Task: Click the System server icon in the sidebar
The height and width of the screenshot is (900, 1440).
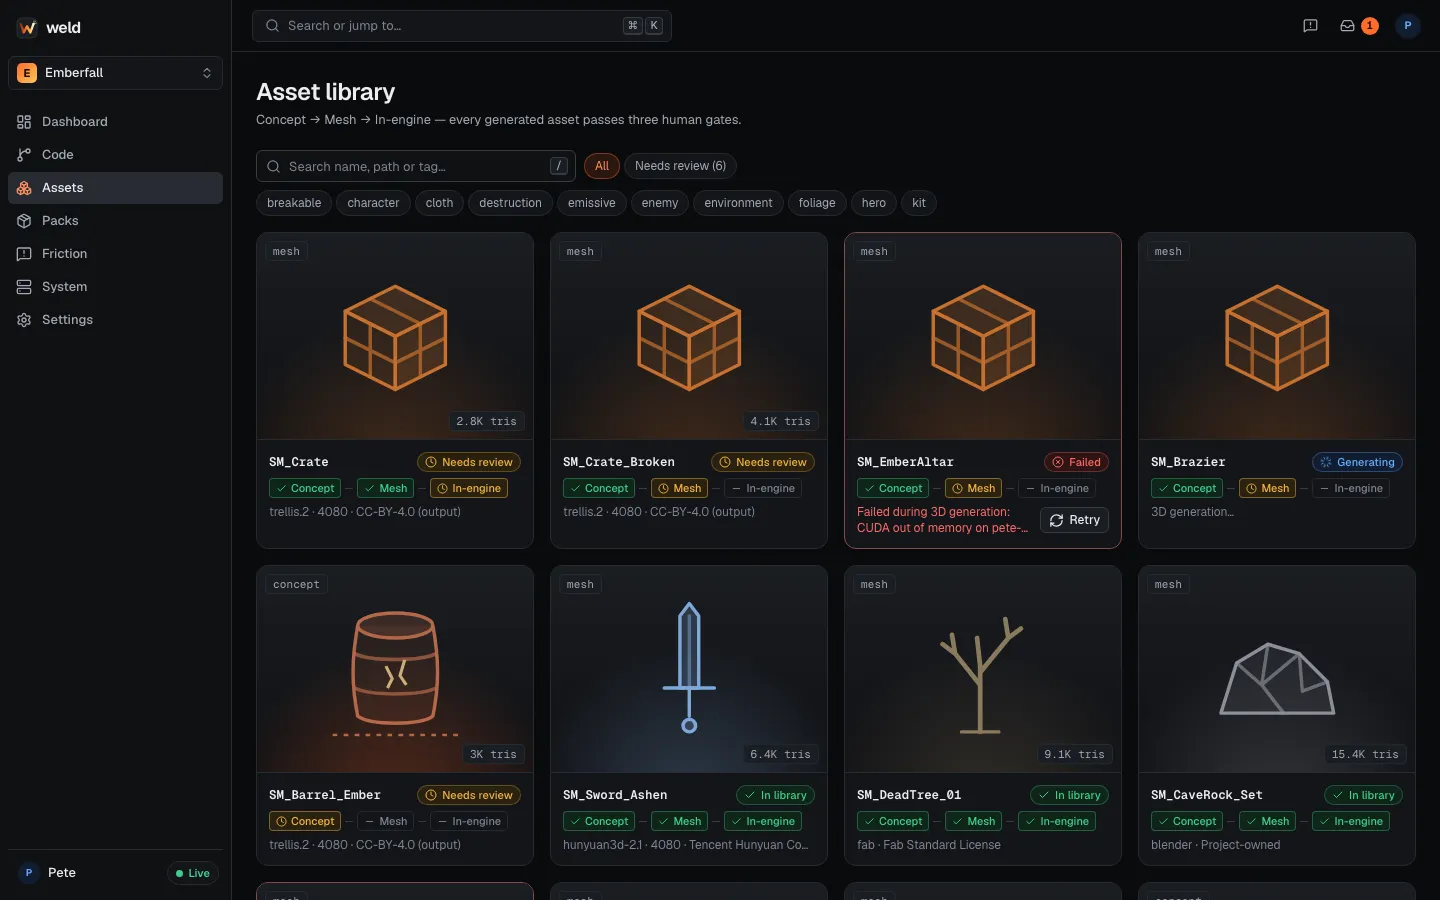Action: pos(24,287)
